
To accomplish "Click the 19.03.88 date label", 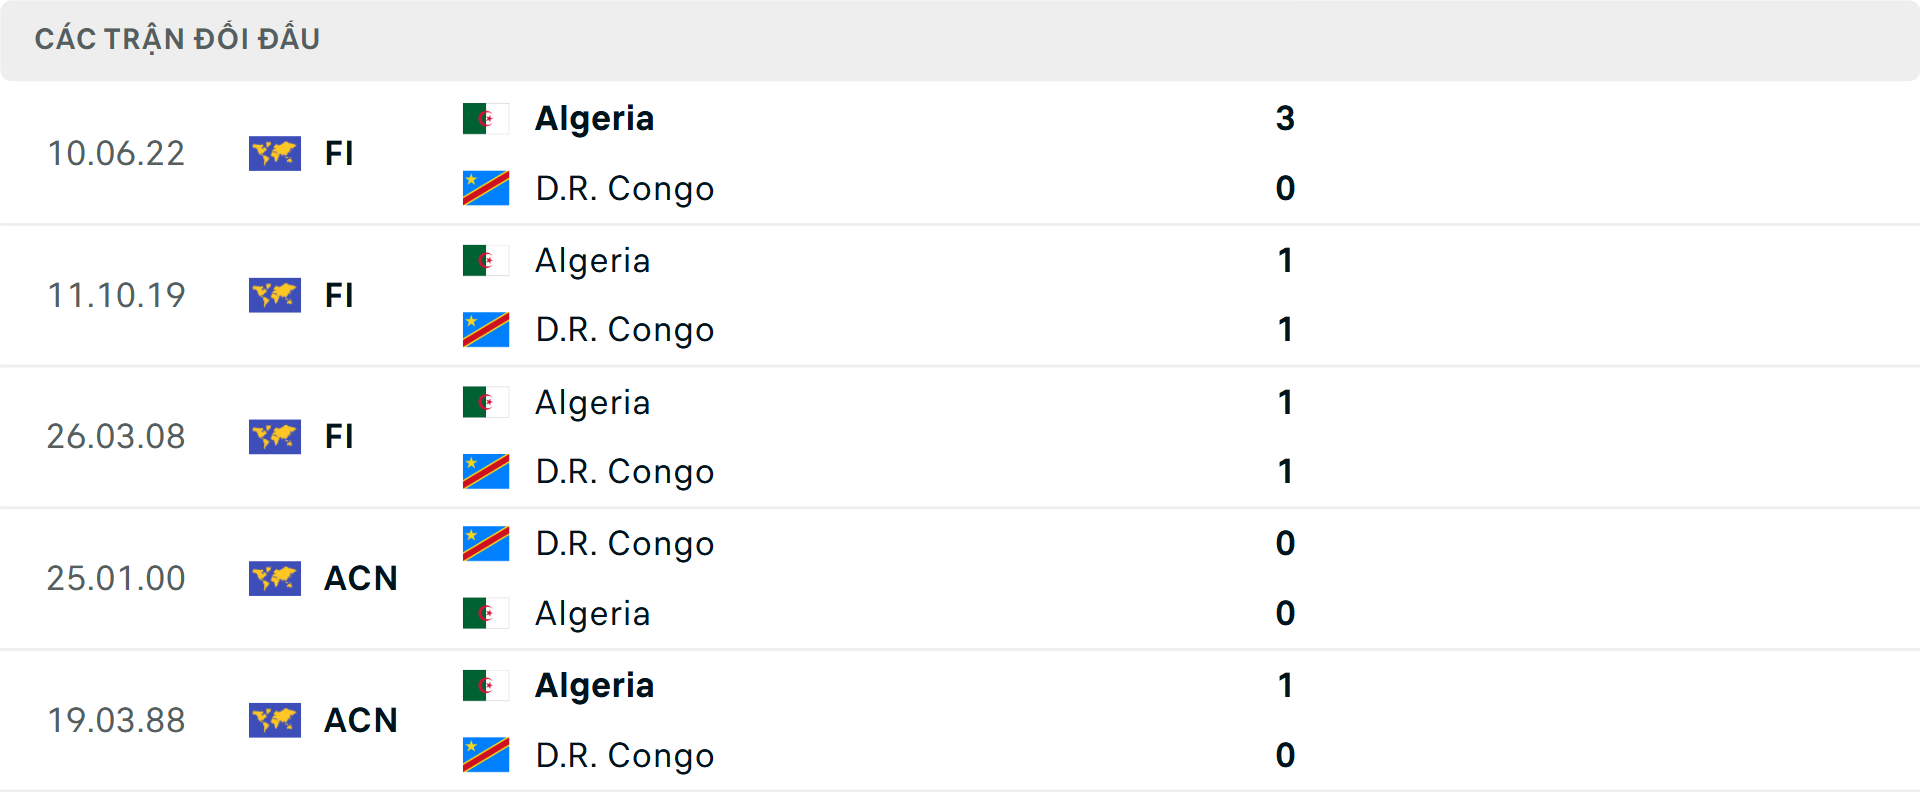I will [x=116, y=720].
